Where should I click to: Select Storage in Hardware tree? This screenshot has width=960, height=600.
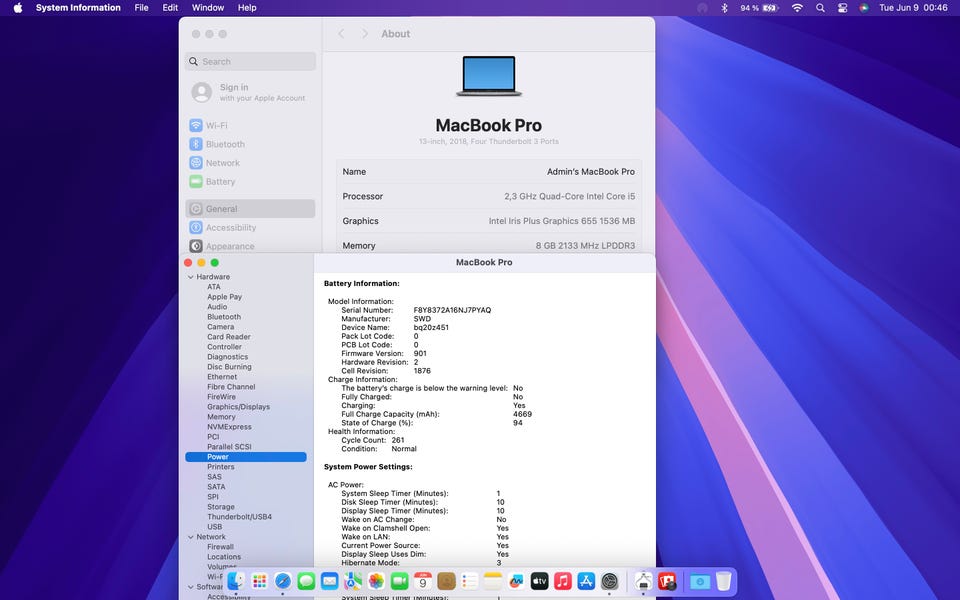tap(220, 507)
